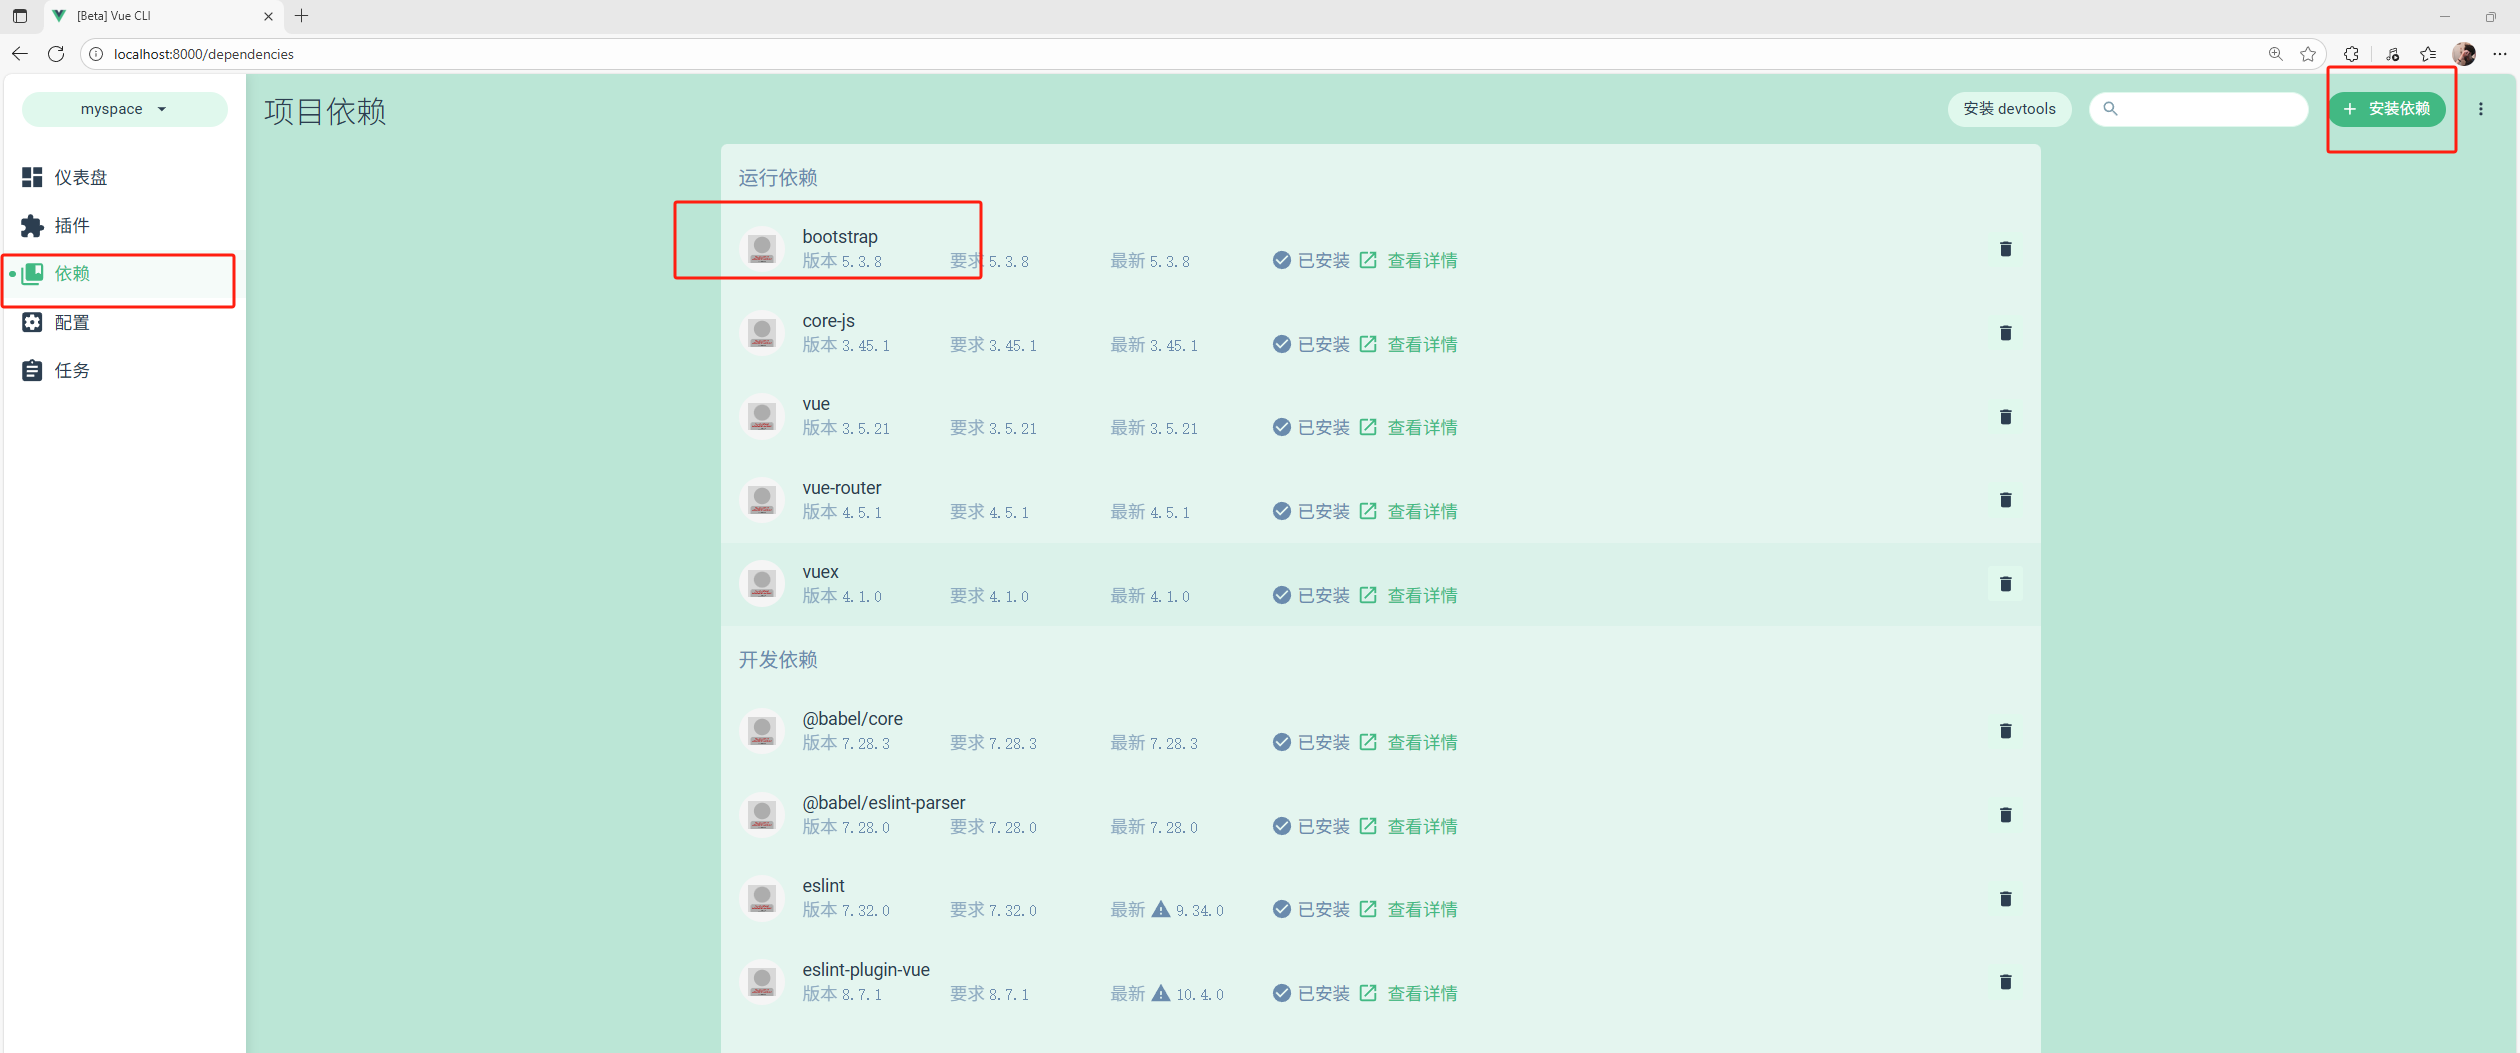
Task: Open the browser profile avatar
Action: 2464,54
